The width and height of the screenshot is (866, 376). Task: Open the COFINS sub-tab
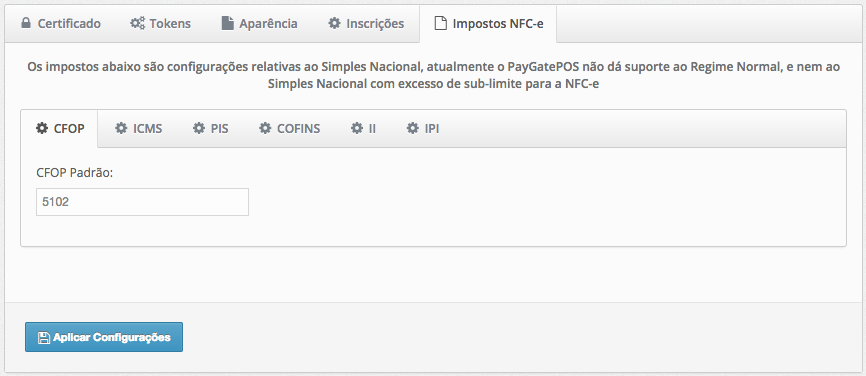[x=290, y=129]
